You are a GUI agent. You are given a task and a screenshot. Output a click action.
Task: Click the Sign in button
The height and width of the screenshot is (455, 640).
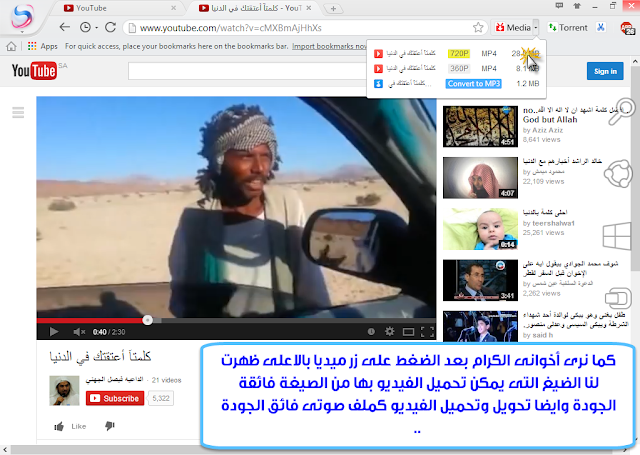coord(605,71)
